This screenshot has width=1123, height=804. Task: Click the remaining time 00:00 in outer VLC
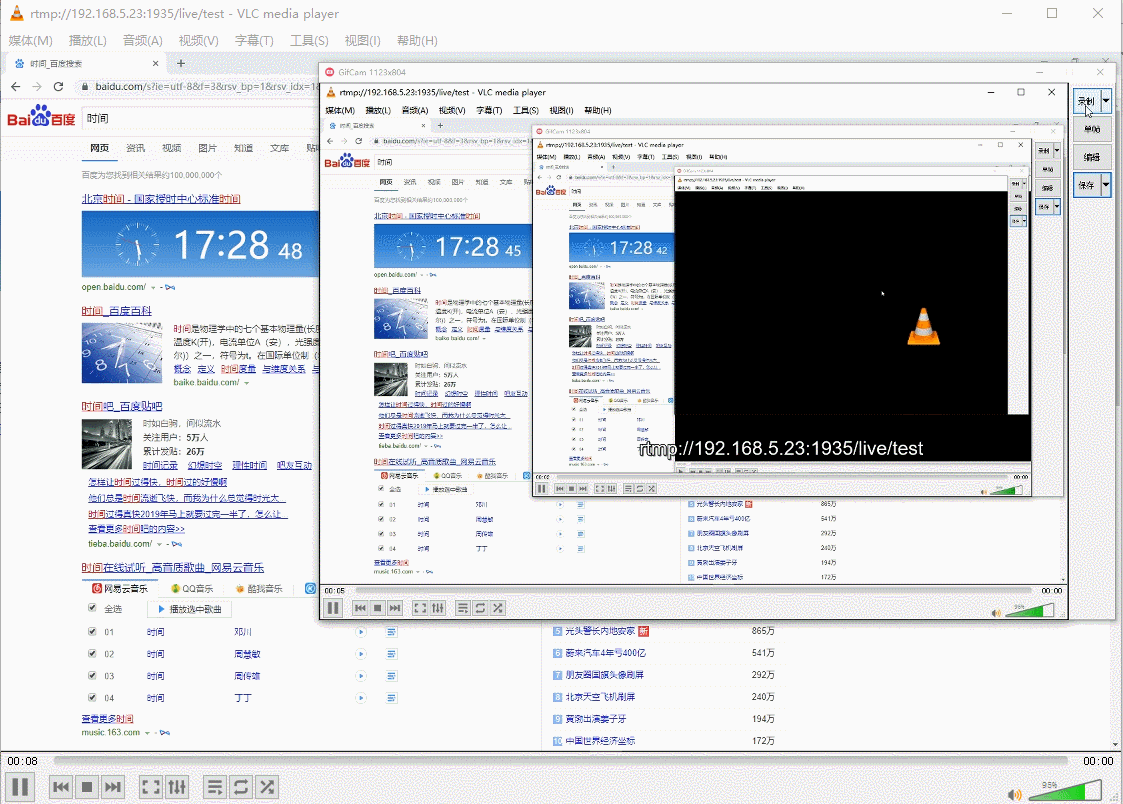pos(1097,761)
